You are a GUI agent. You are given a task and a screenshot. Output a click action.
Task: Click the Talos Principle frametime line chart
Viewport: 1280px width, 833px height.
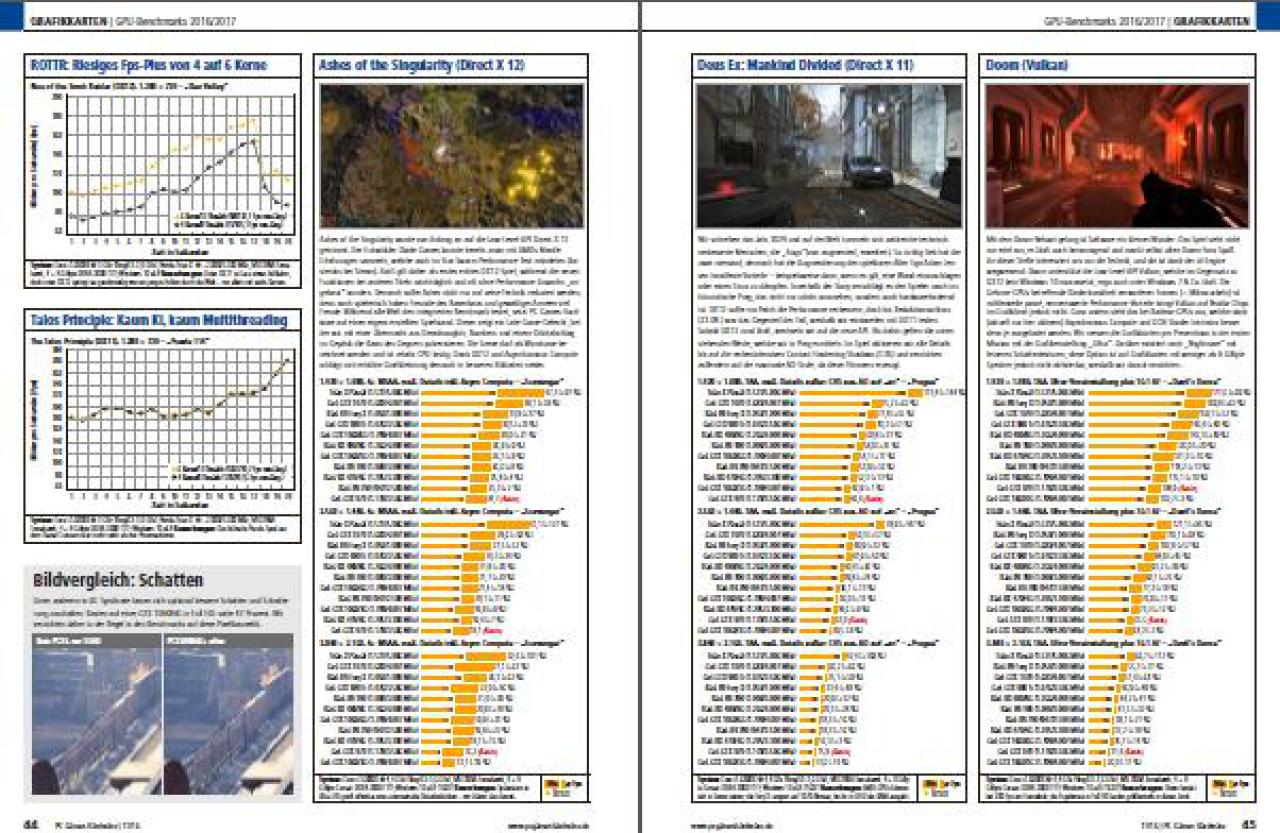click(x=162, y=426)
